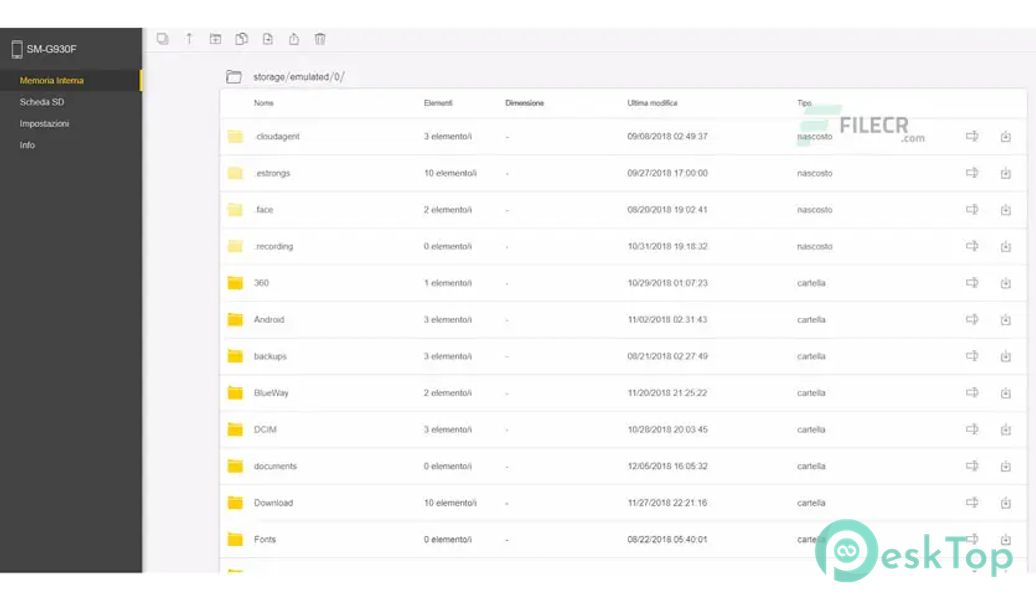Image resolution: width=1036 pixels, height=600 pixels.
Task: Go up one level with arrow icon
Action: click(x=189, y=39)
